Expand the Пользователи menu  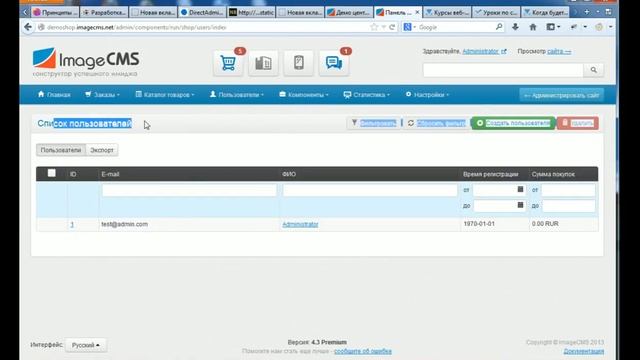click(x=237, y=95)
